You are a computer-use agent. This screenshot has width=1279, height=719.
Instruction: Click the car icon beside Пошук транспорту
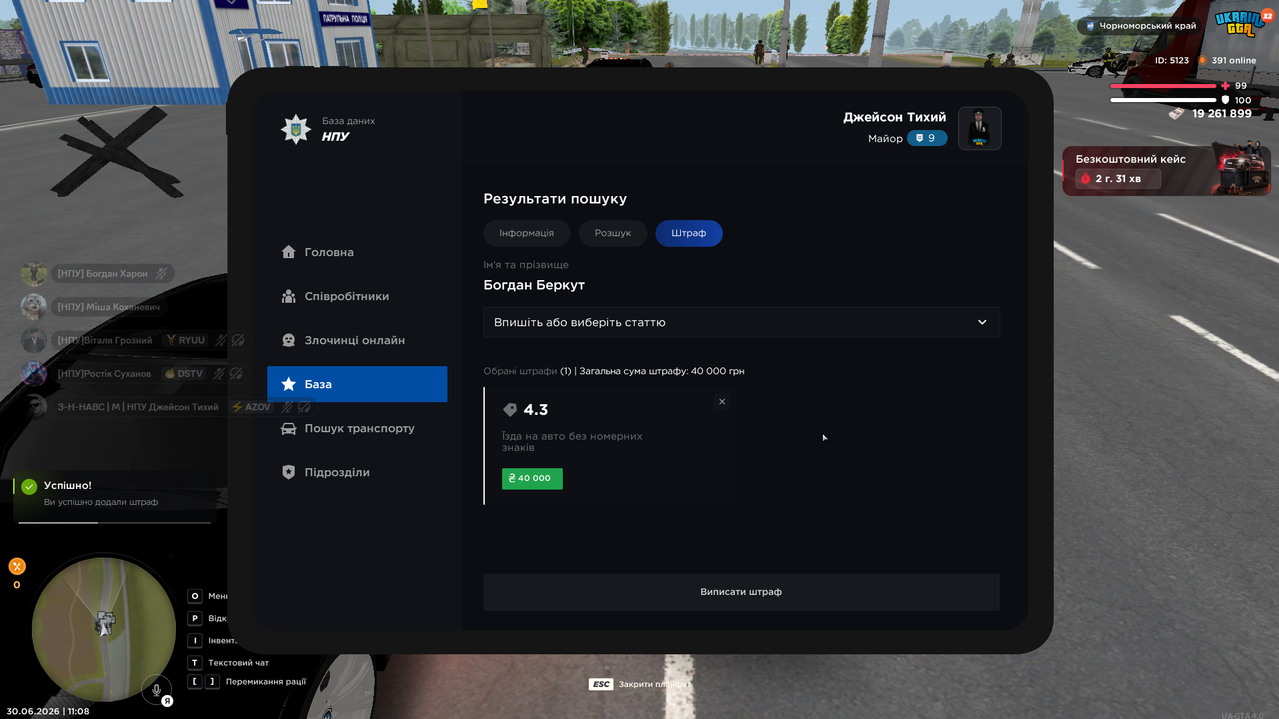point(289,428)
